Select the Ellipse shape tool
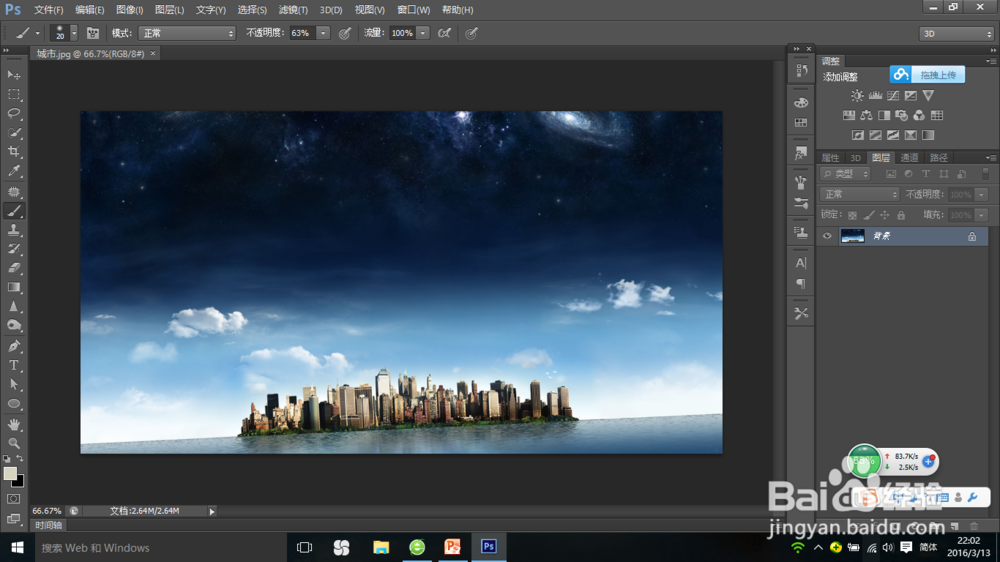Image resolution: width=1000 pixels, height=562 pixels. [x=14, y=404]
